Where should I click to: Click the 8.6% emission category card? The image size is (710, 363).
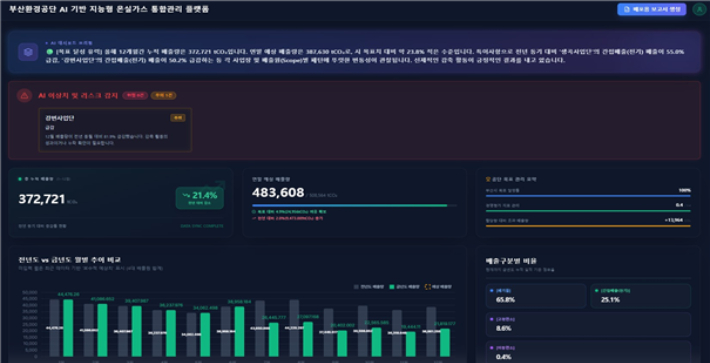click(x=588, y=325)
